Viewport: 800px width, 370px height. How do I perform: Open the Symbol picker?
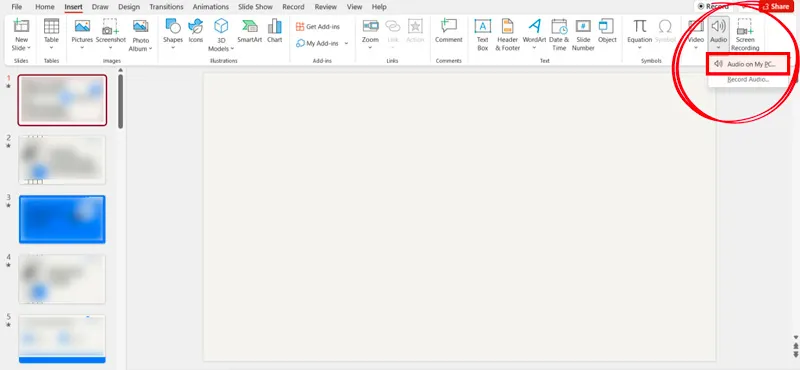point(665,31)
